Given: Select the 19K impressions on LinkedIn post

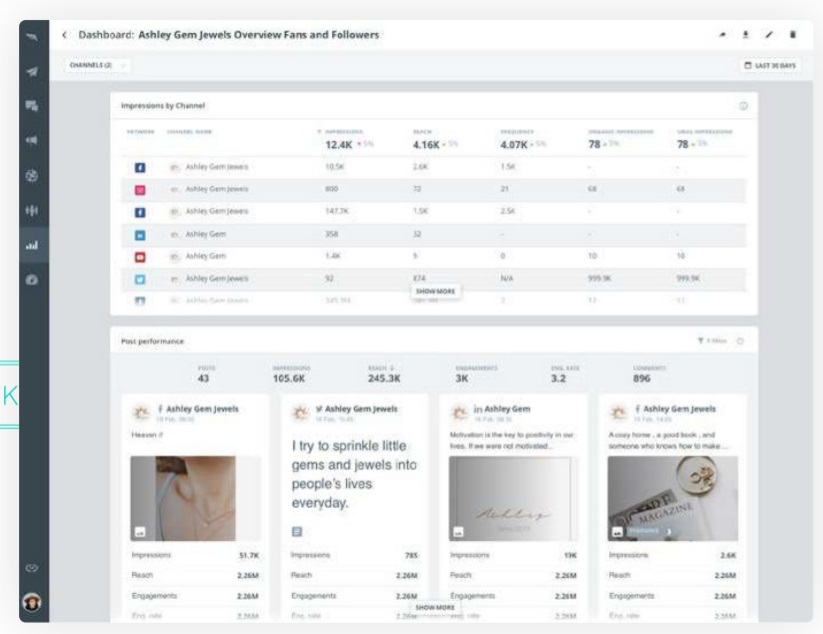Looking at the screenshot, I should click(571, 555).
